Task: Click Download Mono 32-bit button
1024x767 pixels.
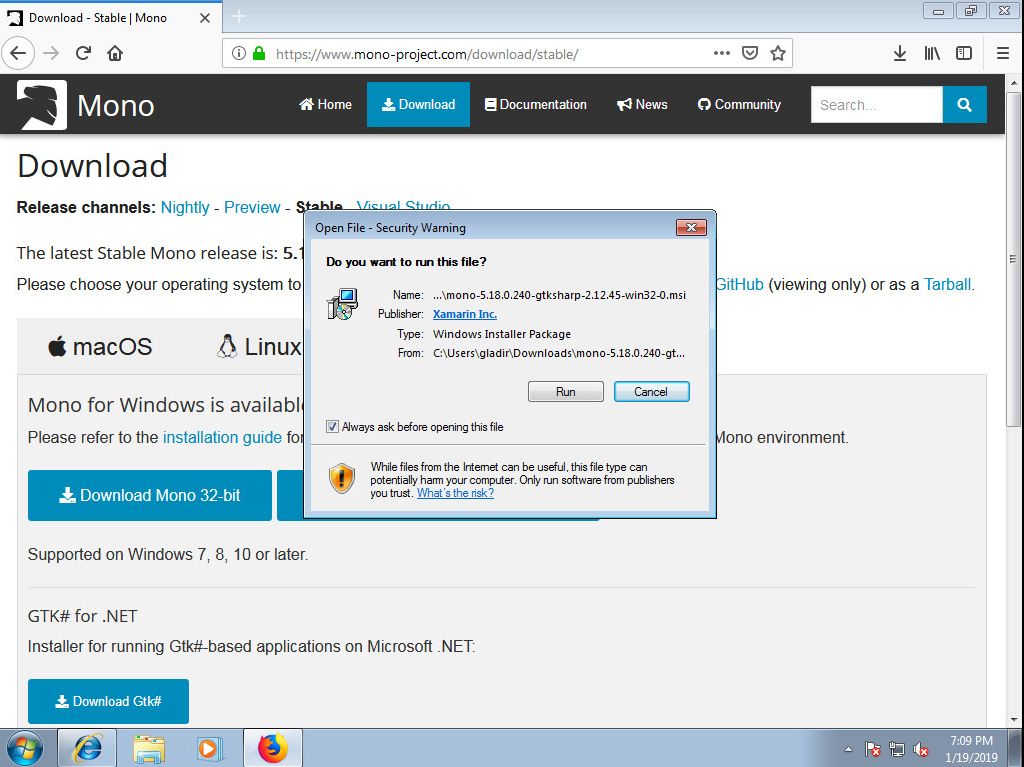Action: tap(150, 495)
